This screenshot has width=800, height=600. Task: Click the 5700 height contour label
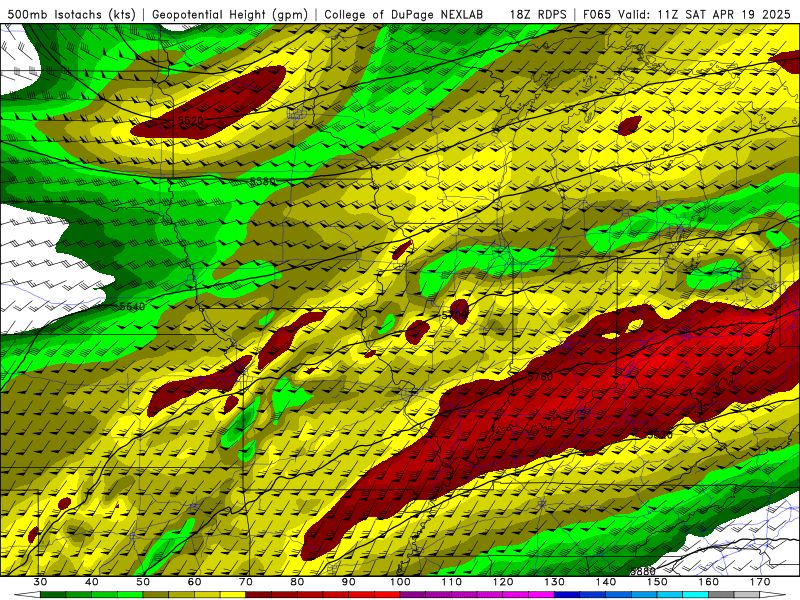(454, 315)
